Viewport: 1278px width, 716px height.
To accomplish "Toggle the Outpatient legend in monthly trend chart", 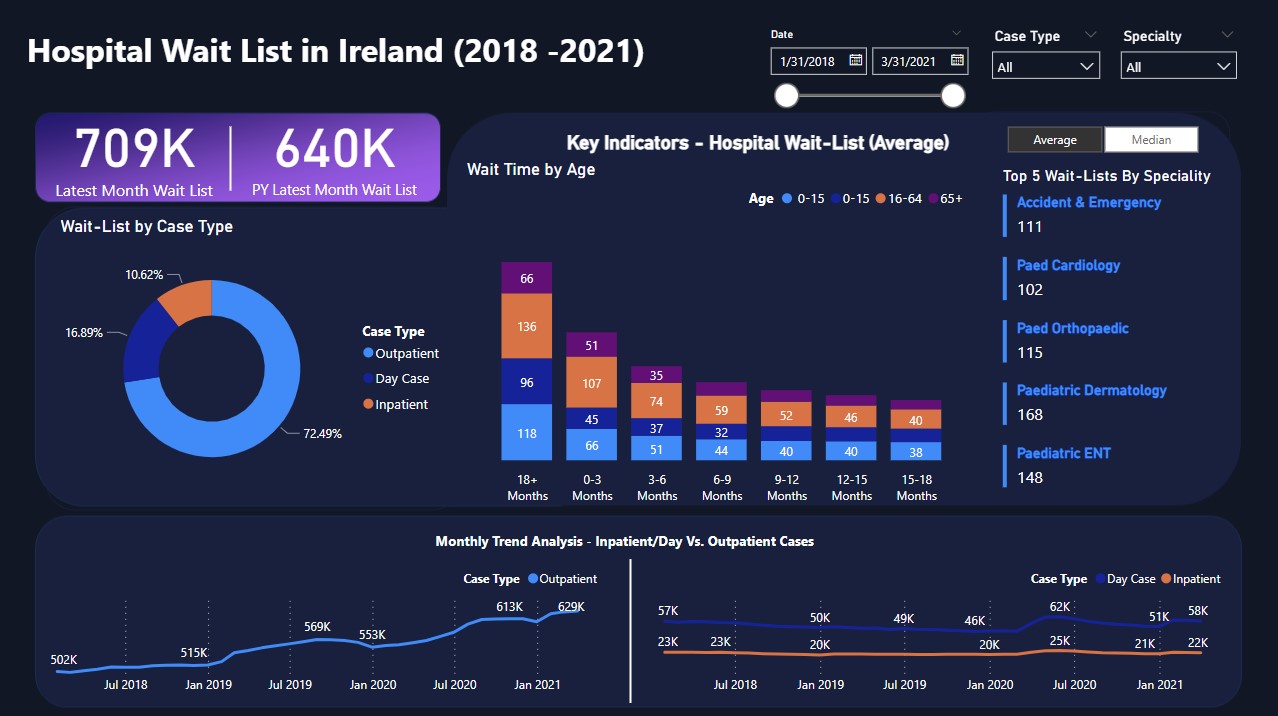I will click(x=531, y=578).
